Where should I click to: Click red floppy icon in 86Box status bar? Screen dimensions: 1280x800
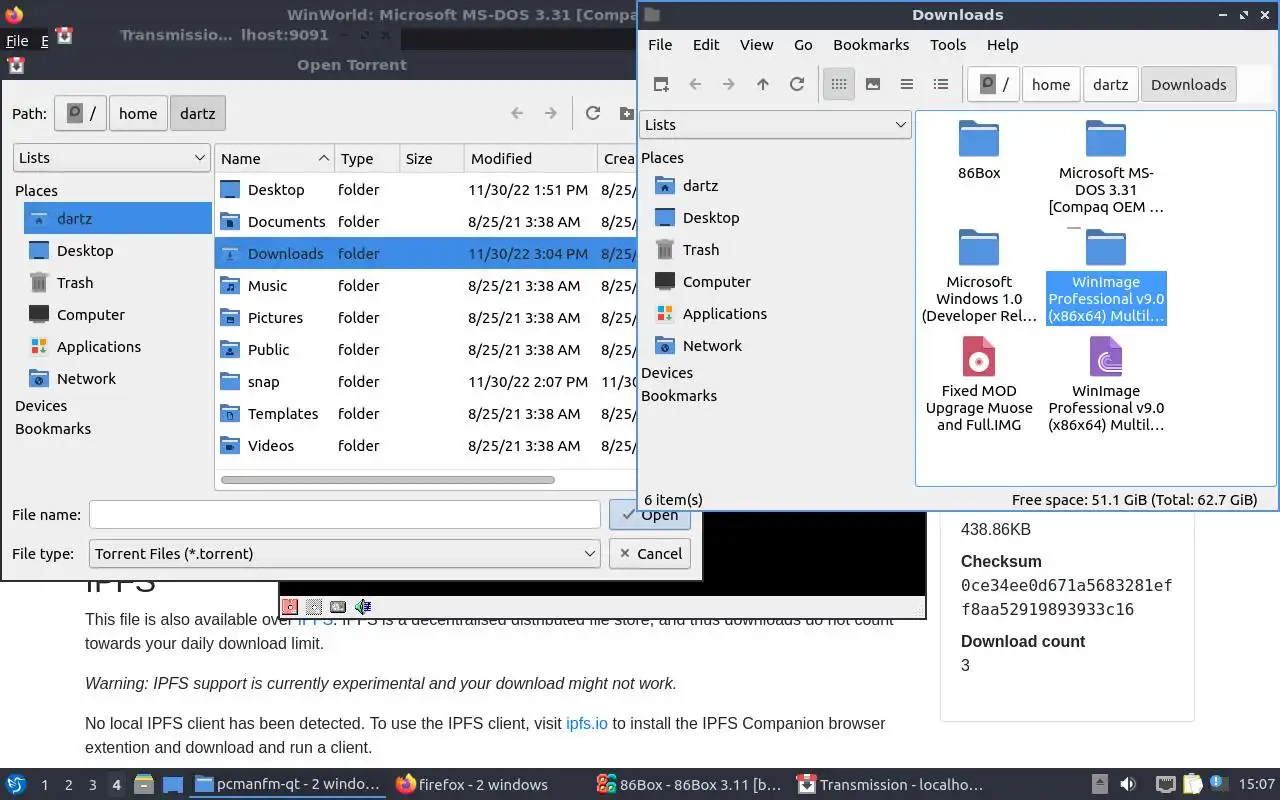[x=290, y=606]
